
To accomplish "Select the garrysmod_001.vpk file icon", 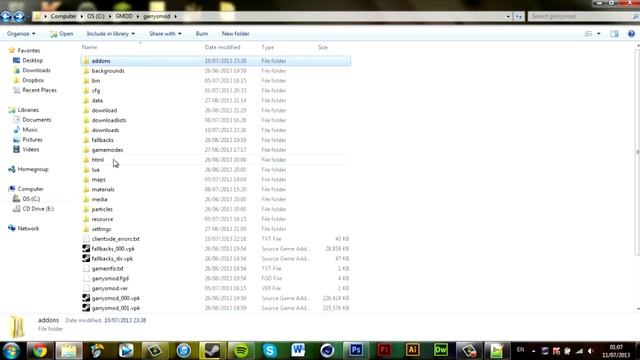I will point(86,308).
